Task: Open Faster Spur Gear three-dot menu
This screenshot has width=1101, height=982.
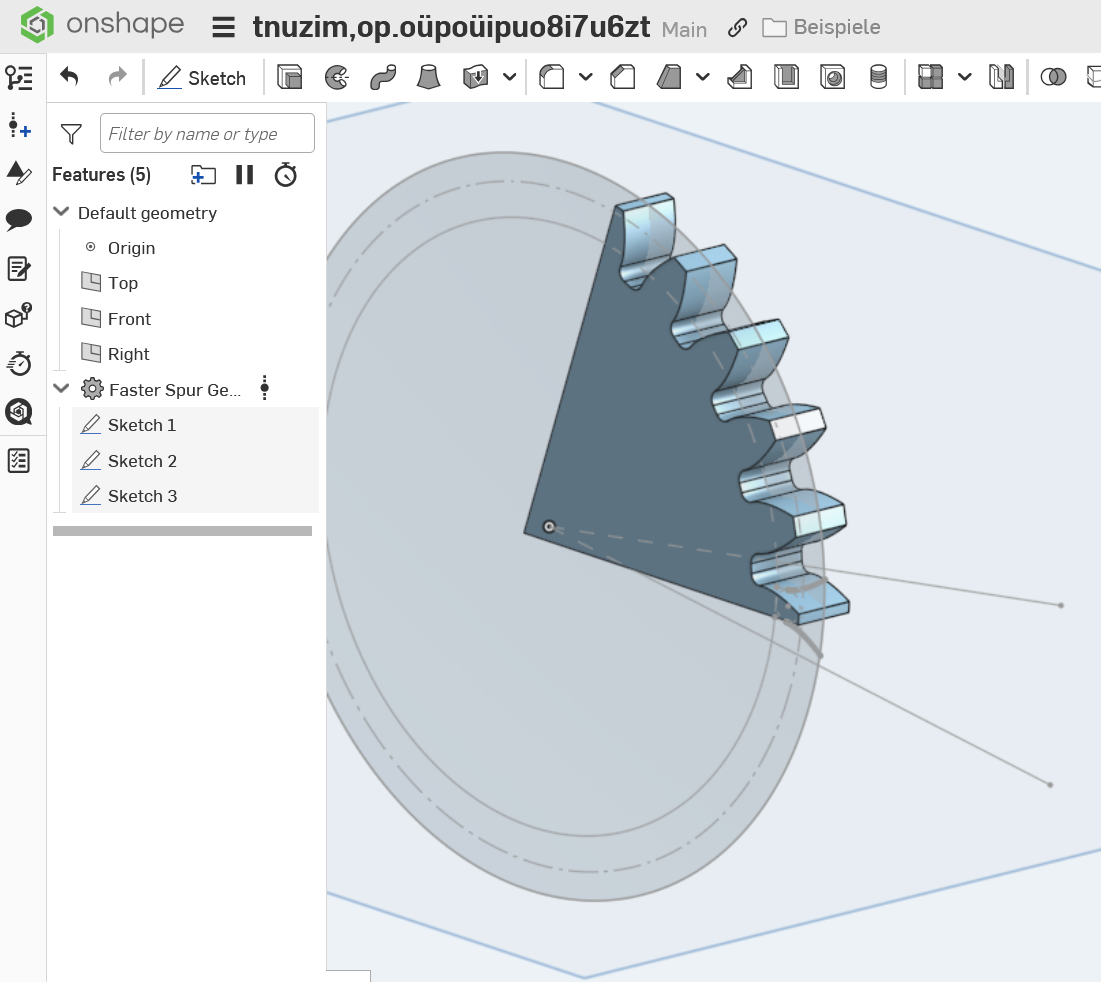Action: [x=265, y=387]
